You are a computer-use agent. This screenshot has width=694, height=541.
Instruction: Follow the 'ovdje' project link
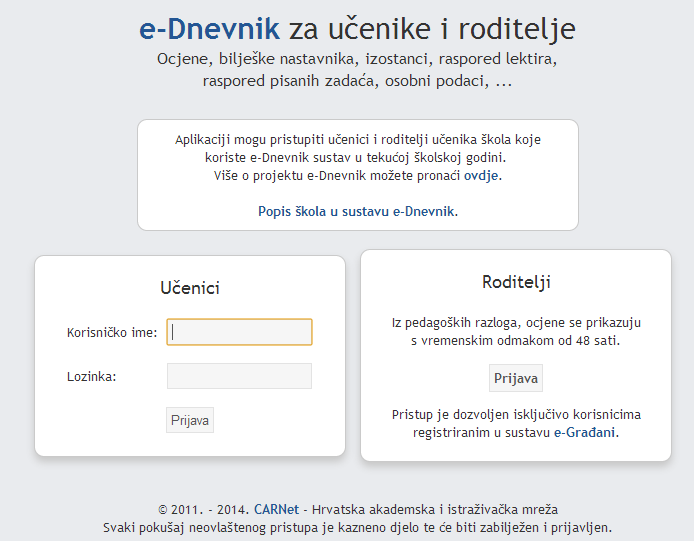tap(481, 176)
